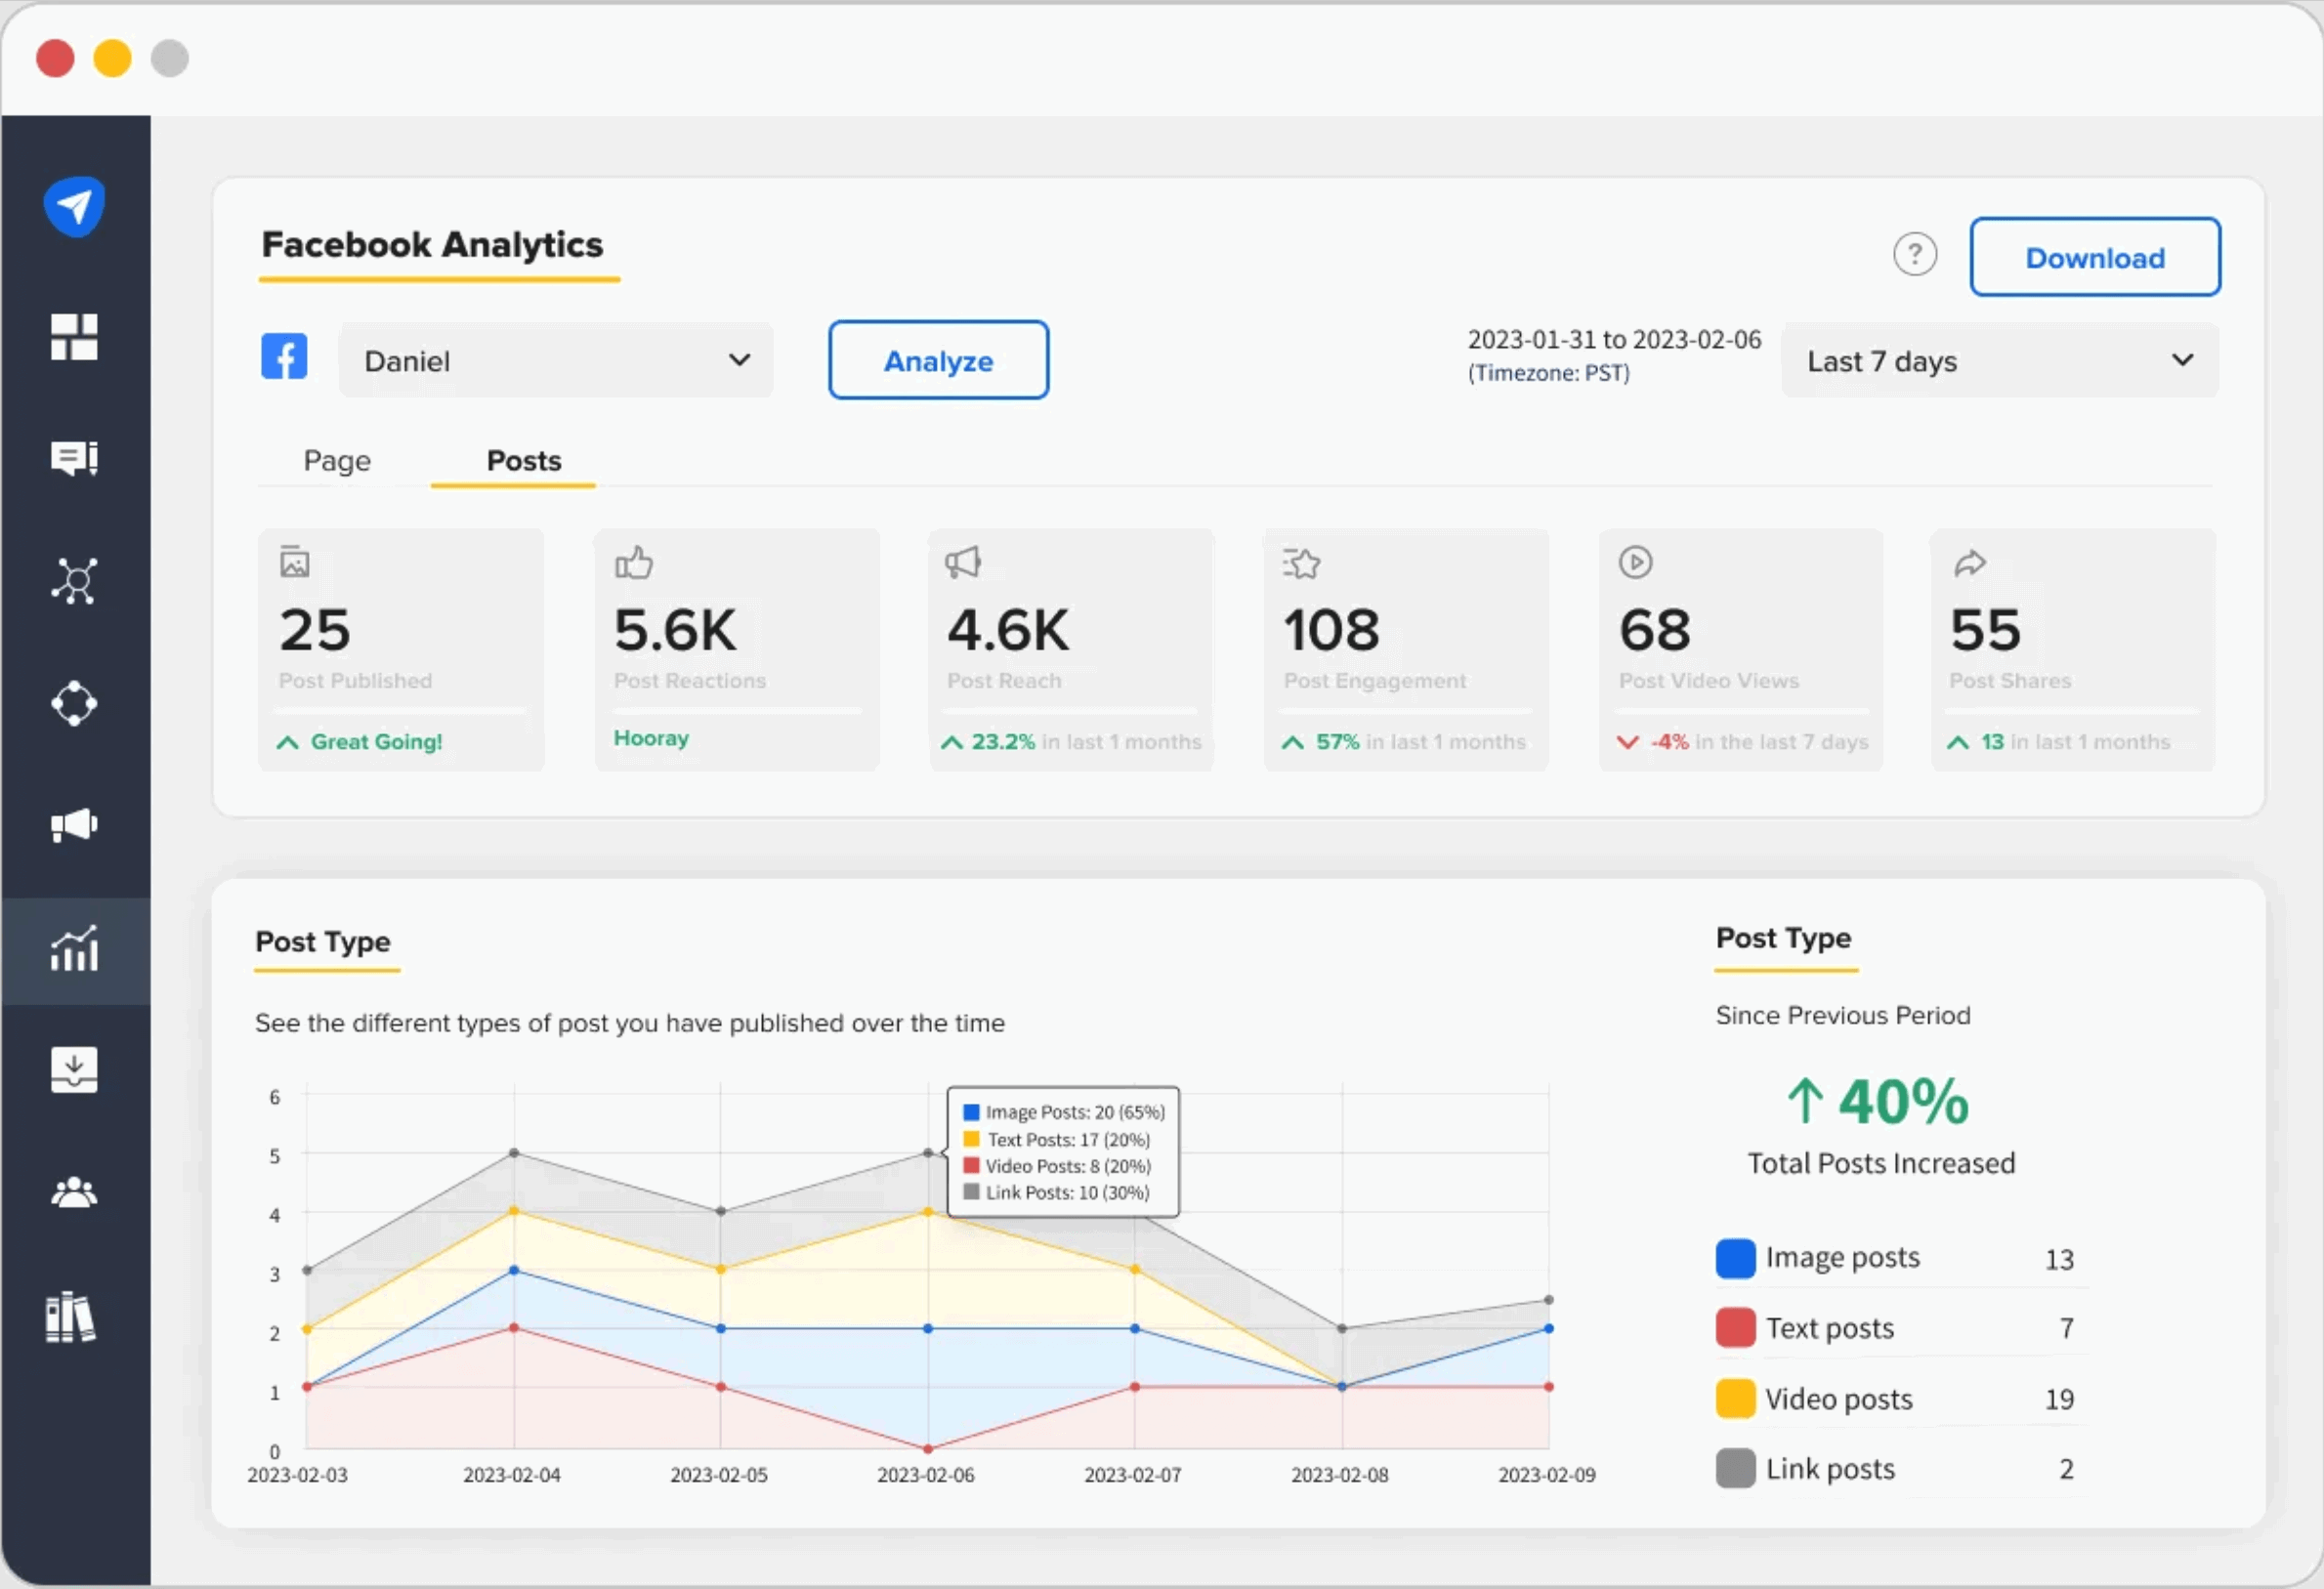Click the Facebook logo next to Daniel

pyautogui.click(x=283, y=357)
